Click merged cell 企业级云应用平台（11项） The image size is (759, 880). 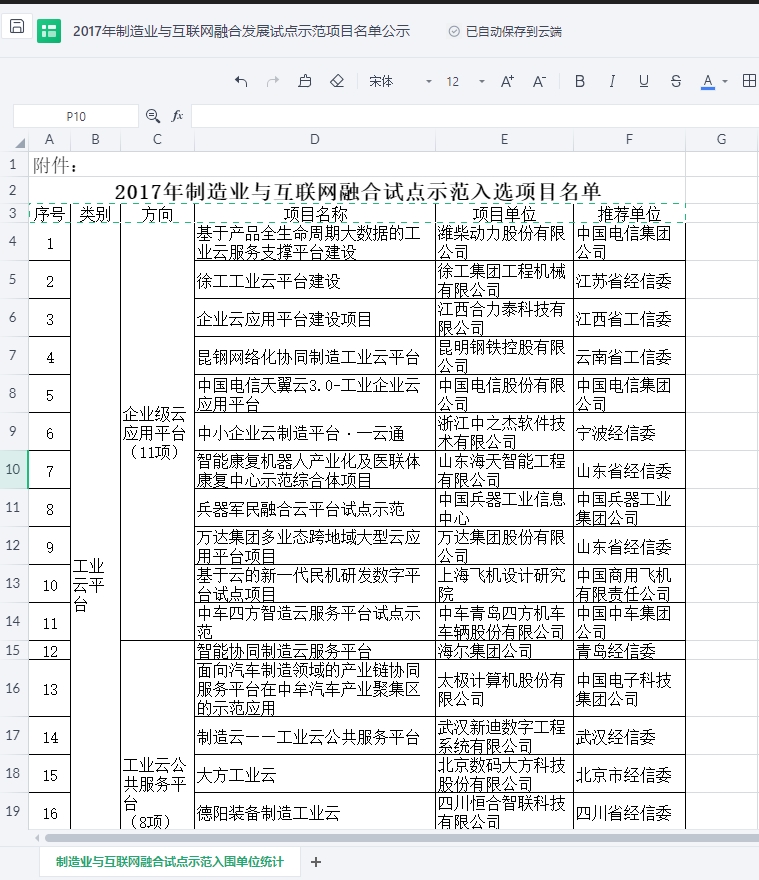[x=157, y=432]
